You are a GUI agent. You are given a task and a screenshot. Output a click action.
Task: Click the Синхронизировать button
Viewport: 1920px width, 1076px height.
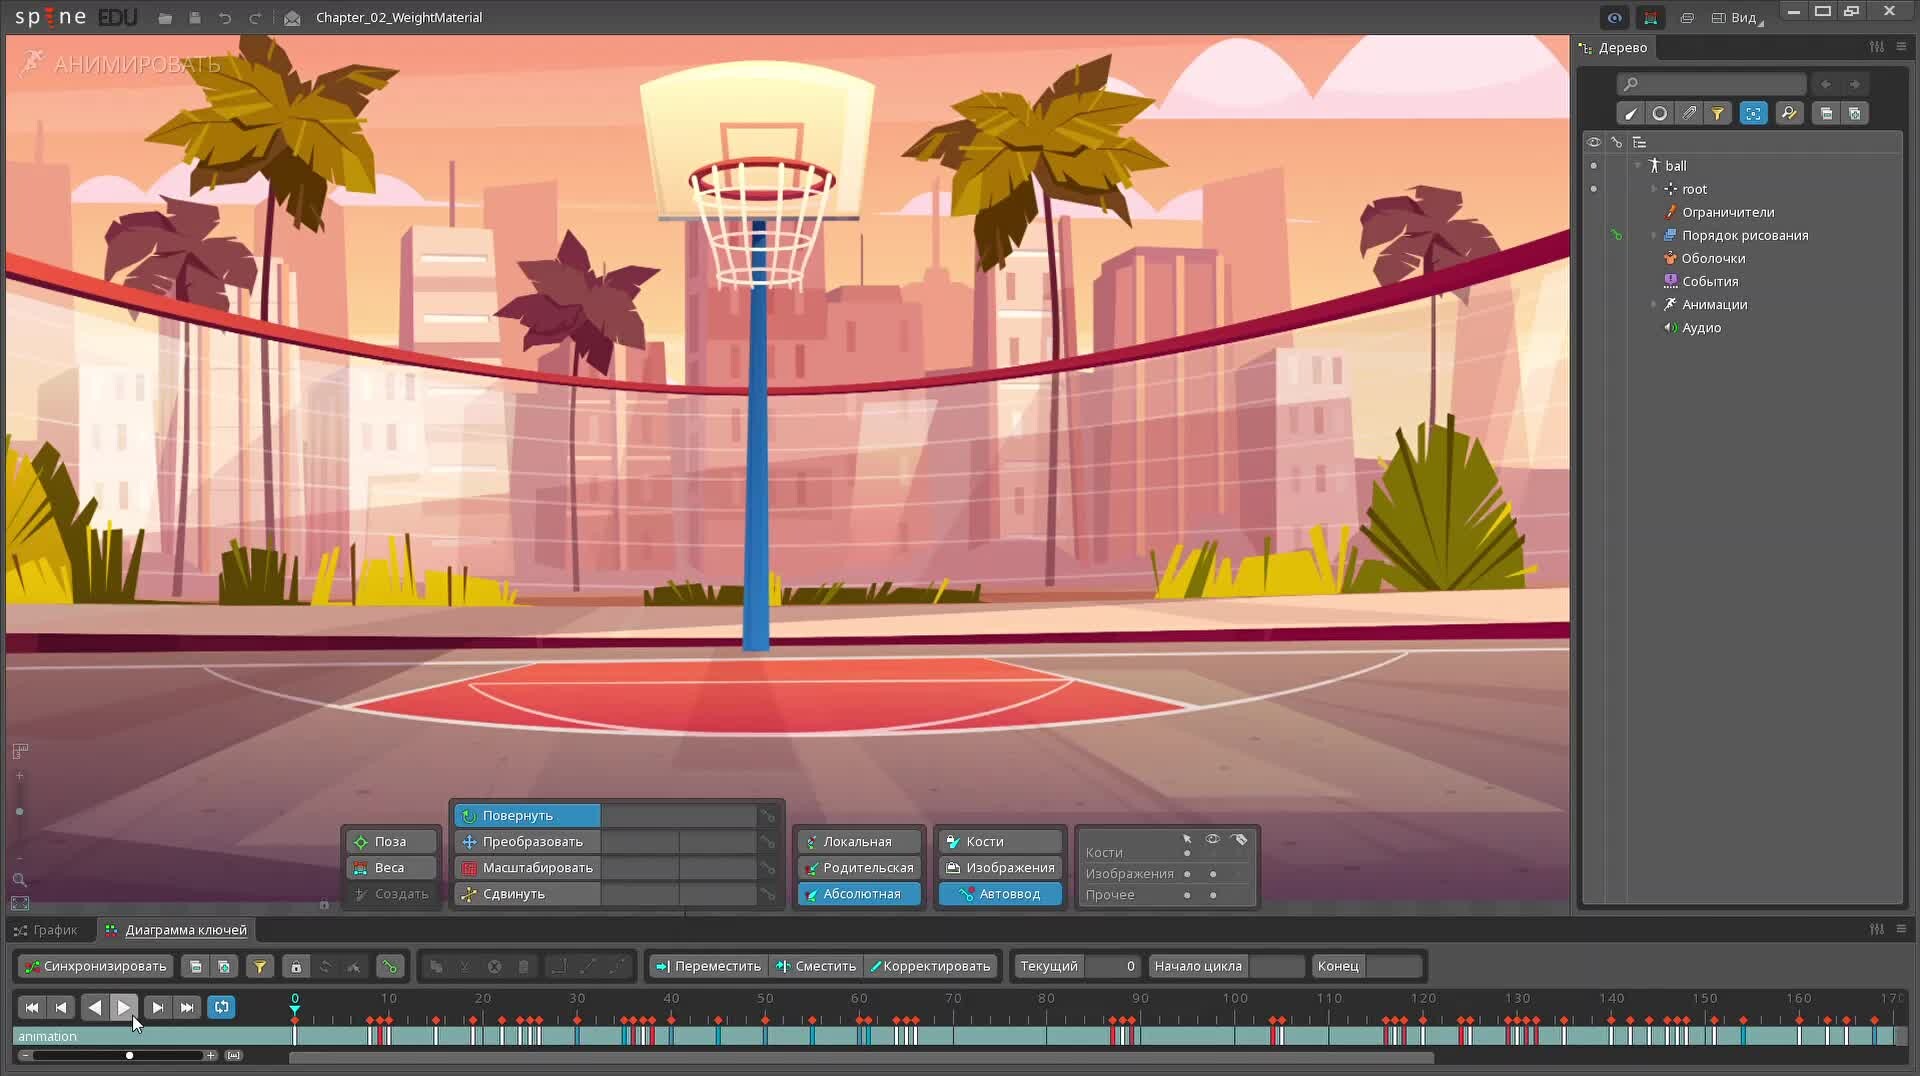[96, 966]
